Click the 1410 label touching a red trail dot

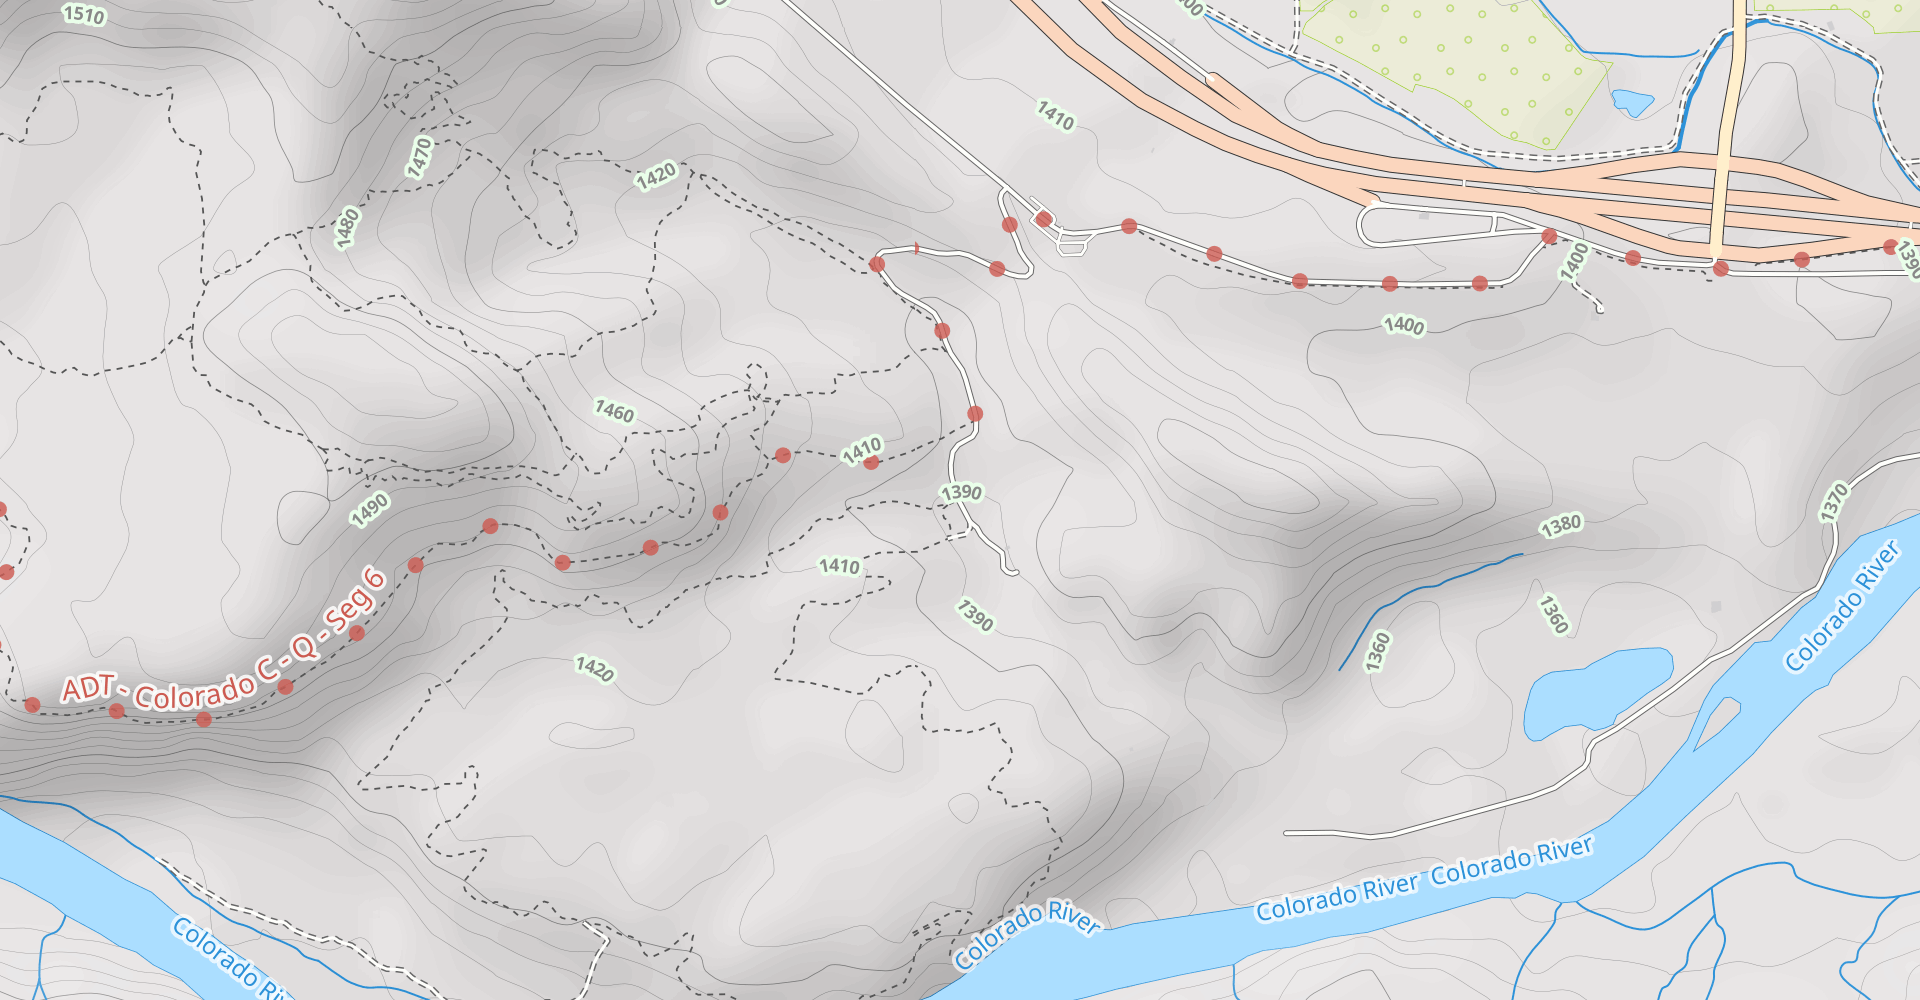point(861,450)
